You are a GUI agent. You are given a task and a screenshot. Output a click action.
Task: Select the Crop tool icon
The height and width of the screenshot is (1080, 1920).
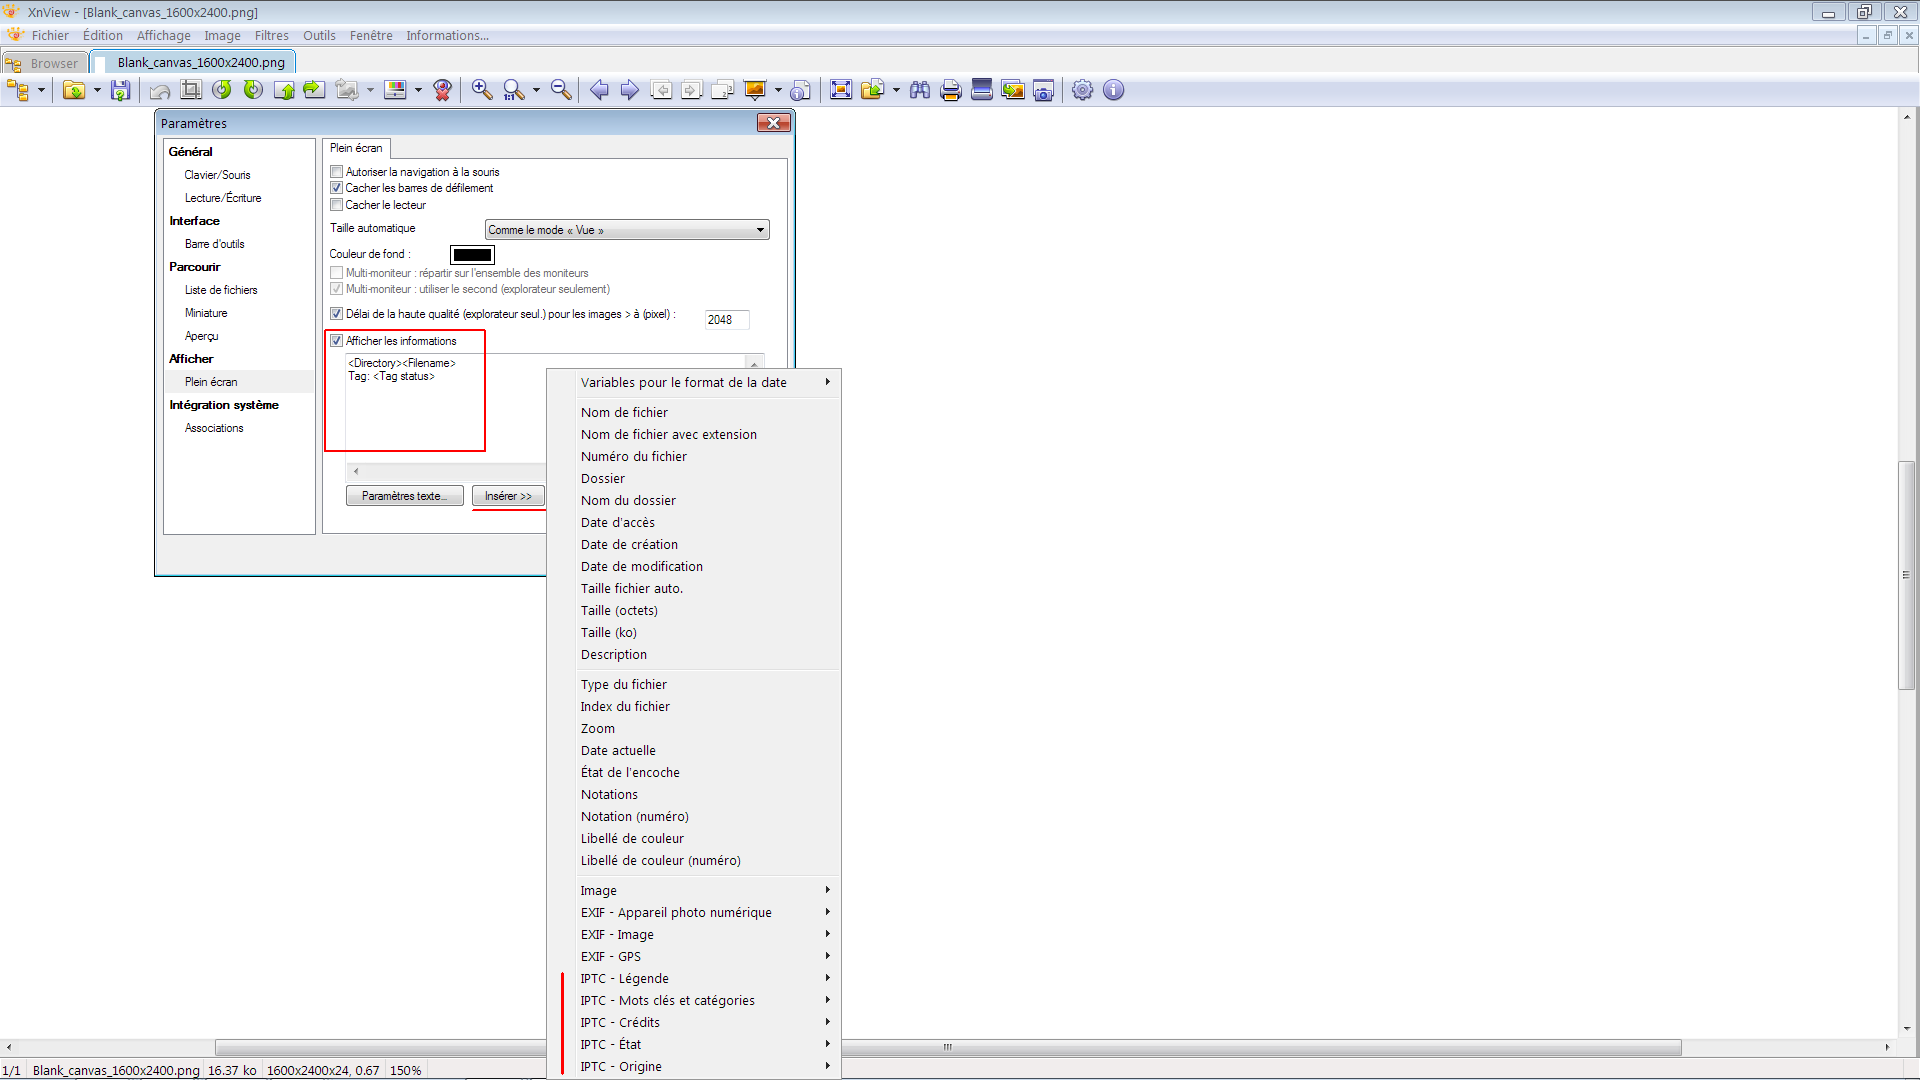[x=190, y=91]
